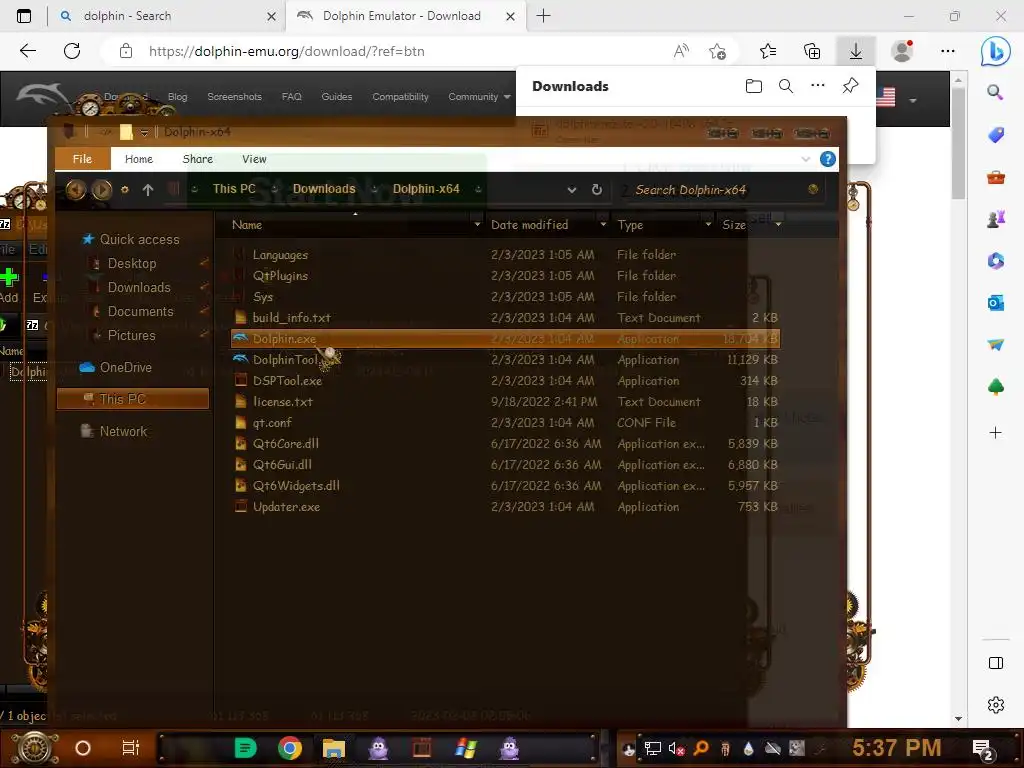Open Name column filter dropdown
This screenshot has height=768, width=1024.
477,225
